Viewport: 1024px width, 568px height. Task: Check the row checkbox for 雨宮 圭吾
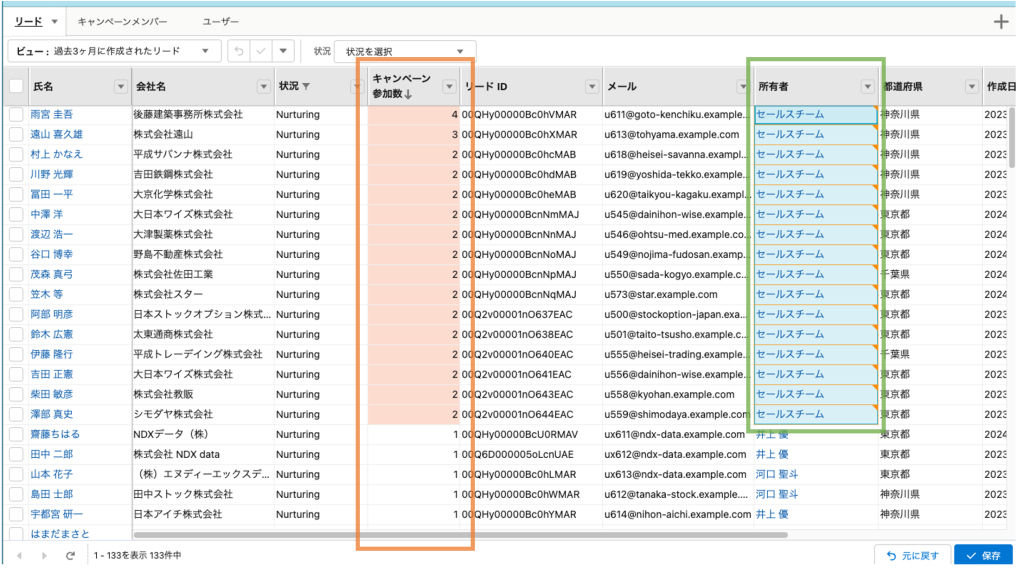[16, 114]
